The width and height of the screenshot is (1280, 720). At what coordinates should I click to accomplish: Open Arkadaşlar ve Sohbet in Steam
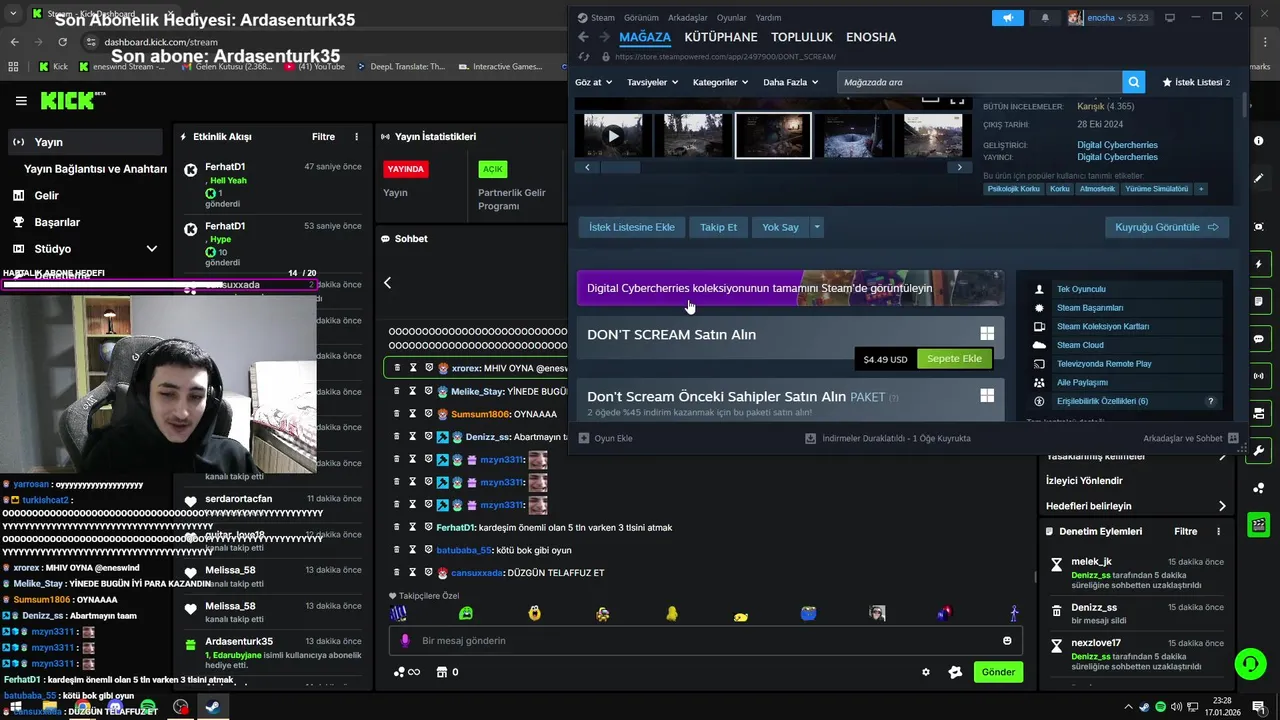(x=1190, y=438)
